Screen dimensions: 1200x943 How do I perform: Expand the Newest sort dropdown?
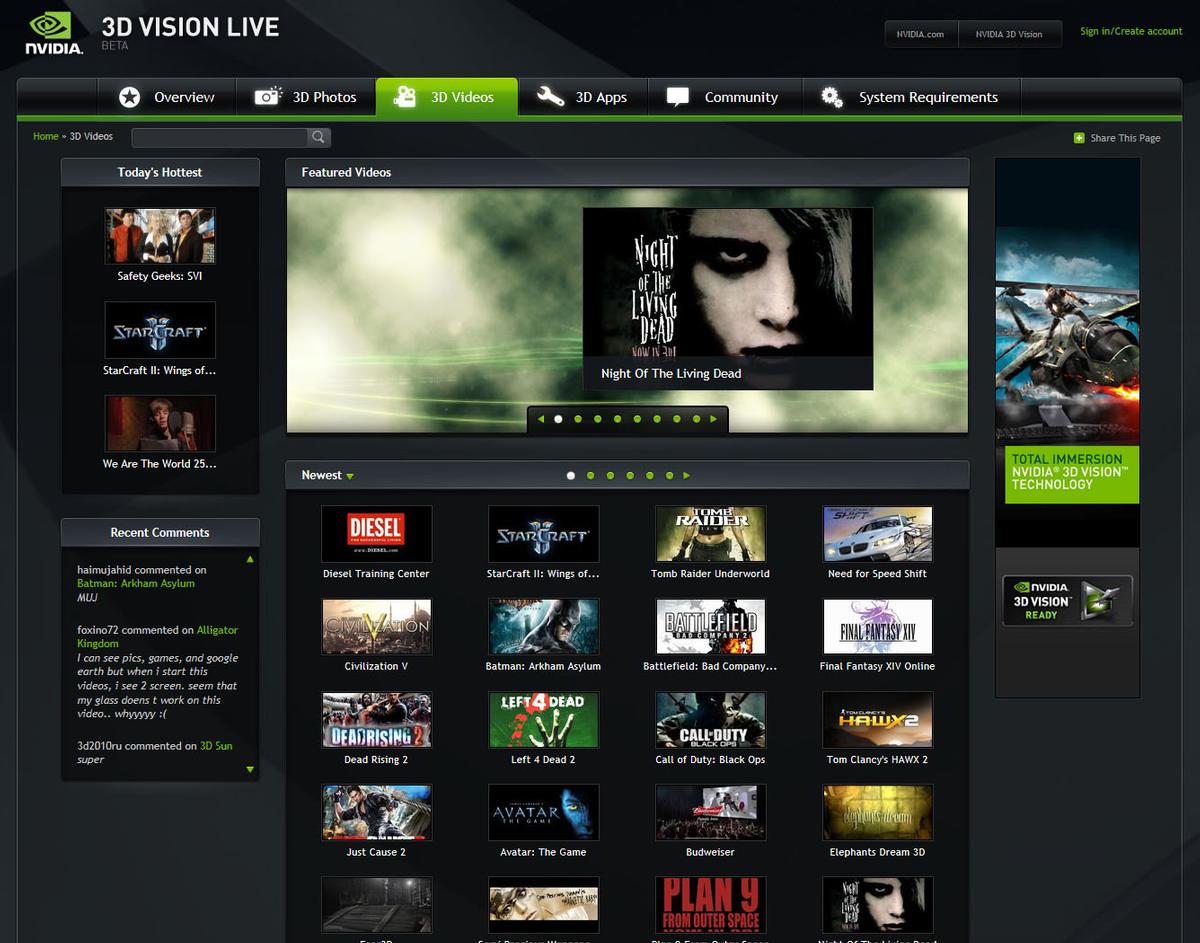(328, 475)
